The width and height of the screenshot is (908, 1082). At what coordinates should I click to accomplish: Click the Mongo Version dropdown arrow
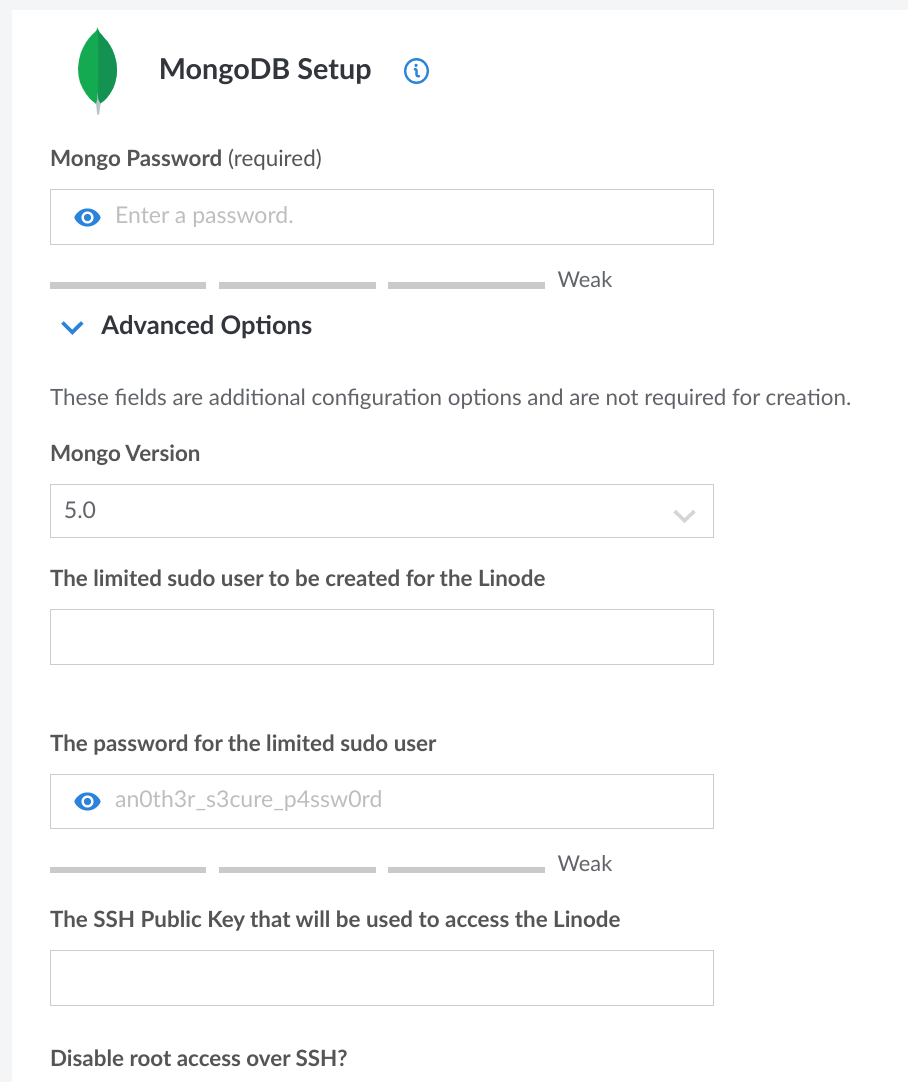click(x=684, y=516)
